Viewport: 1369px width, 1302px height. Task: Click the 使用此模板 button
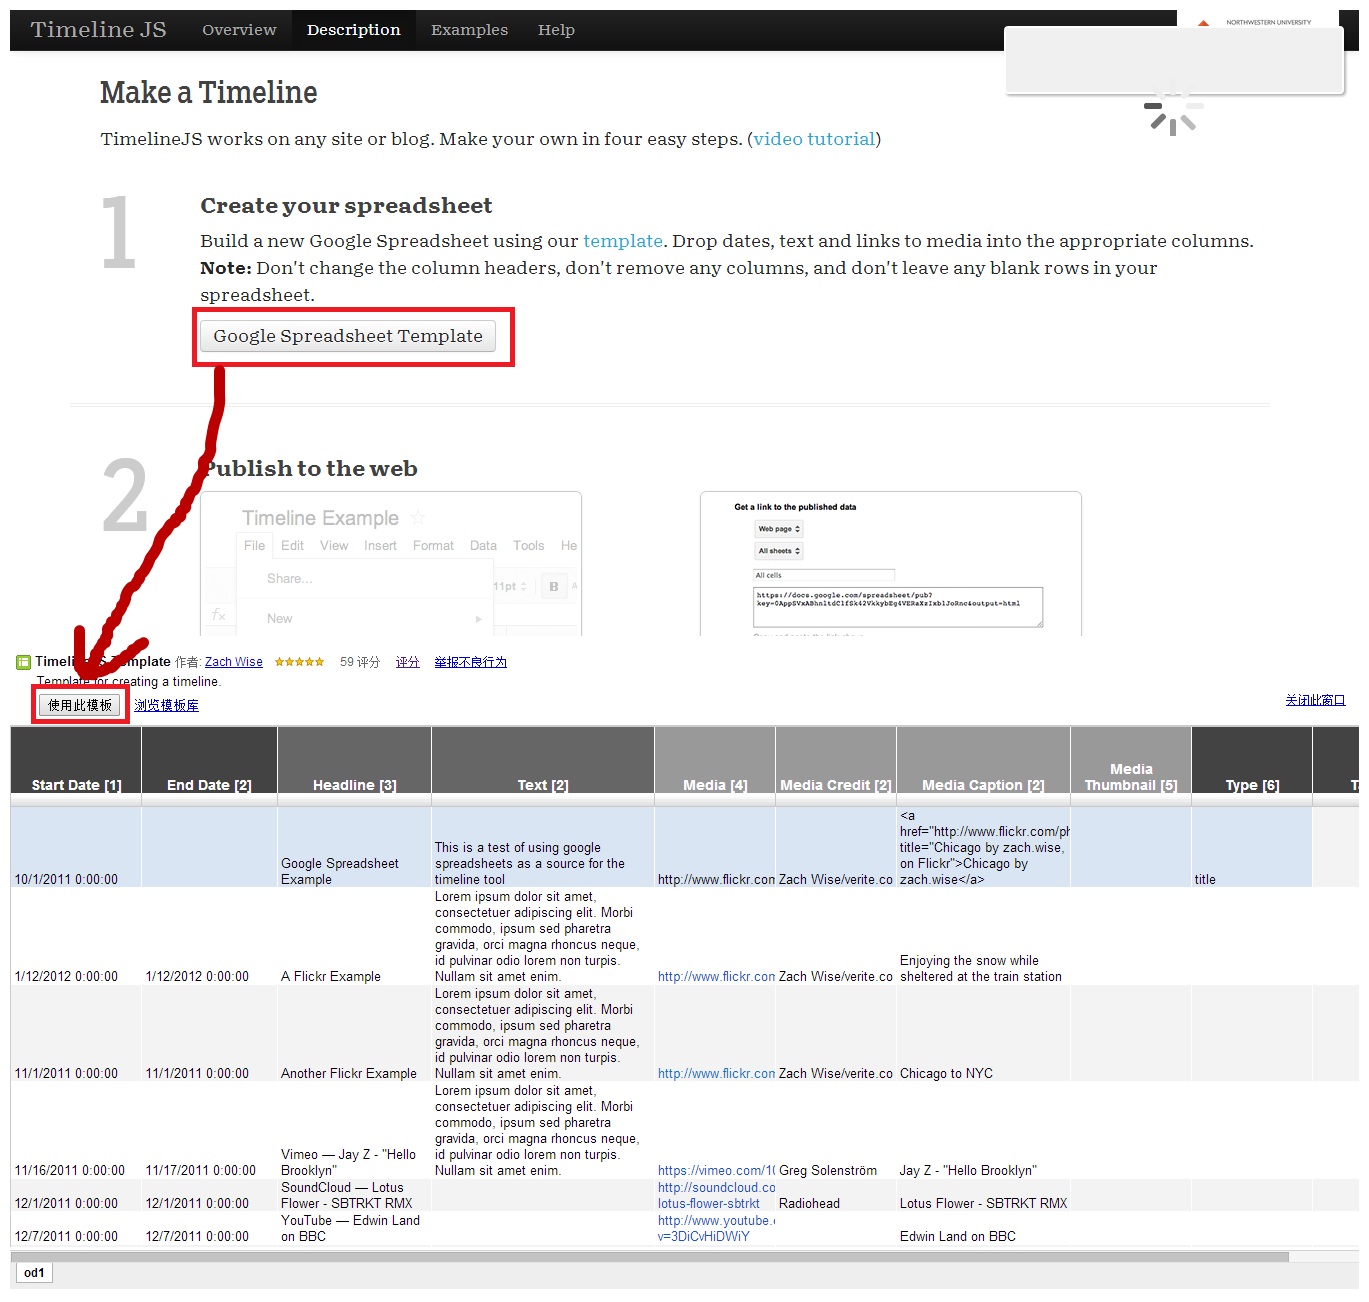(x=80, y=705)
